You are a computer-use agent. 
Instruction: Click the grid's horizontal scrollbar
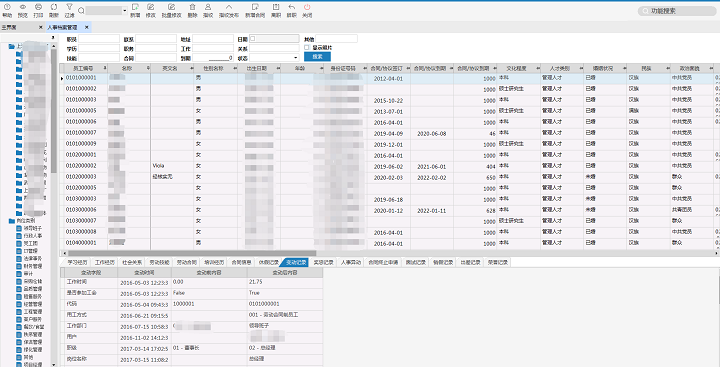click(192, 253)
